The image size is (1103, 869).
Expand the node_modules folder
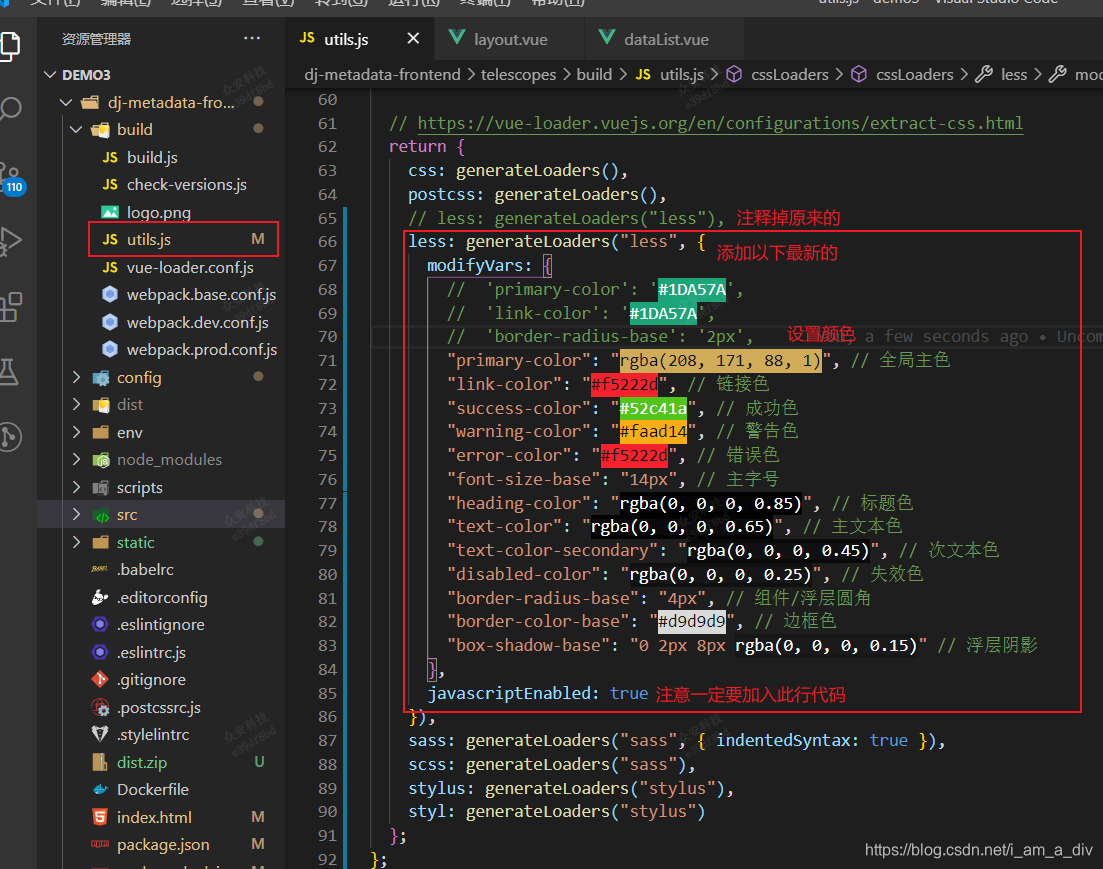point(77,459)
